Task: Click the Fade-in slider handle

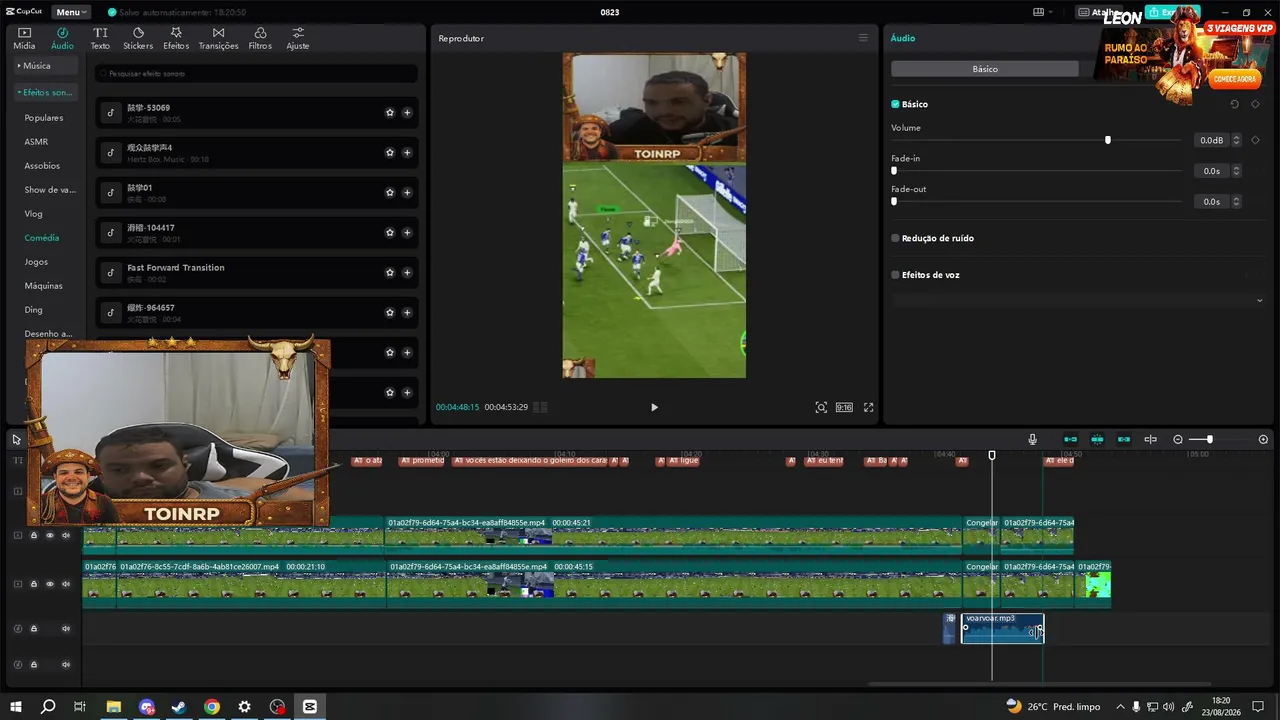Action: point(894,171)
